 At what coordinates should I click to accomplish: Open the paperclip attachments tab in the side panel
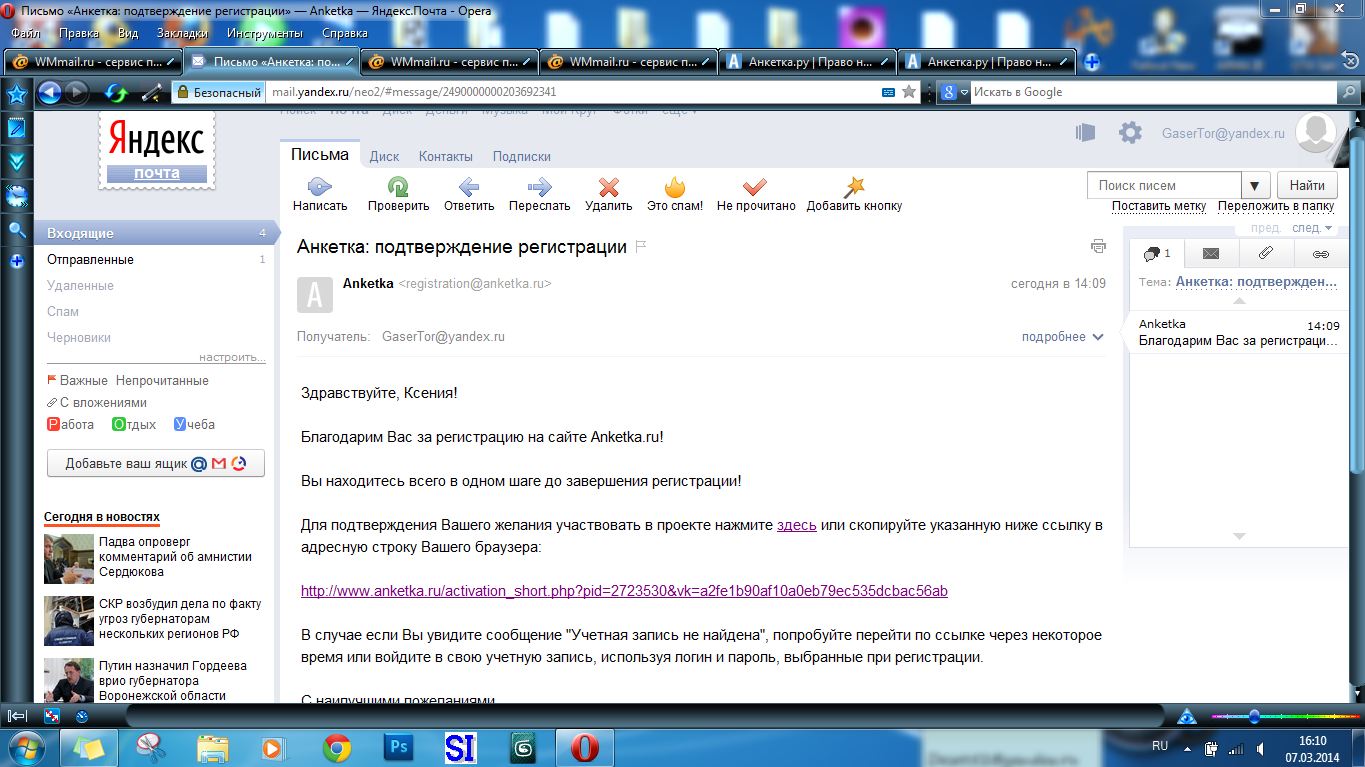coord(1265,254)
